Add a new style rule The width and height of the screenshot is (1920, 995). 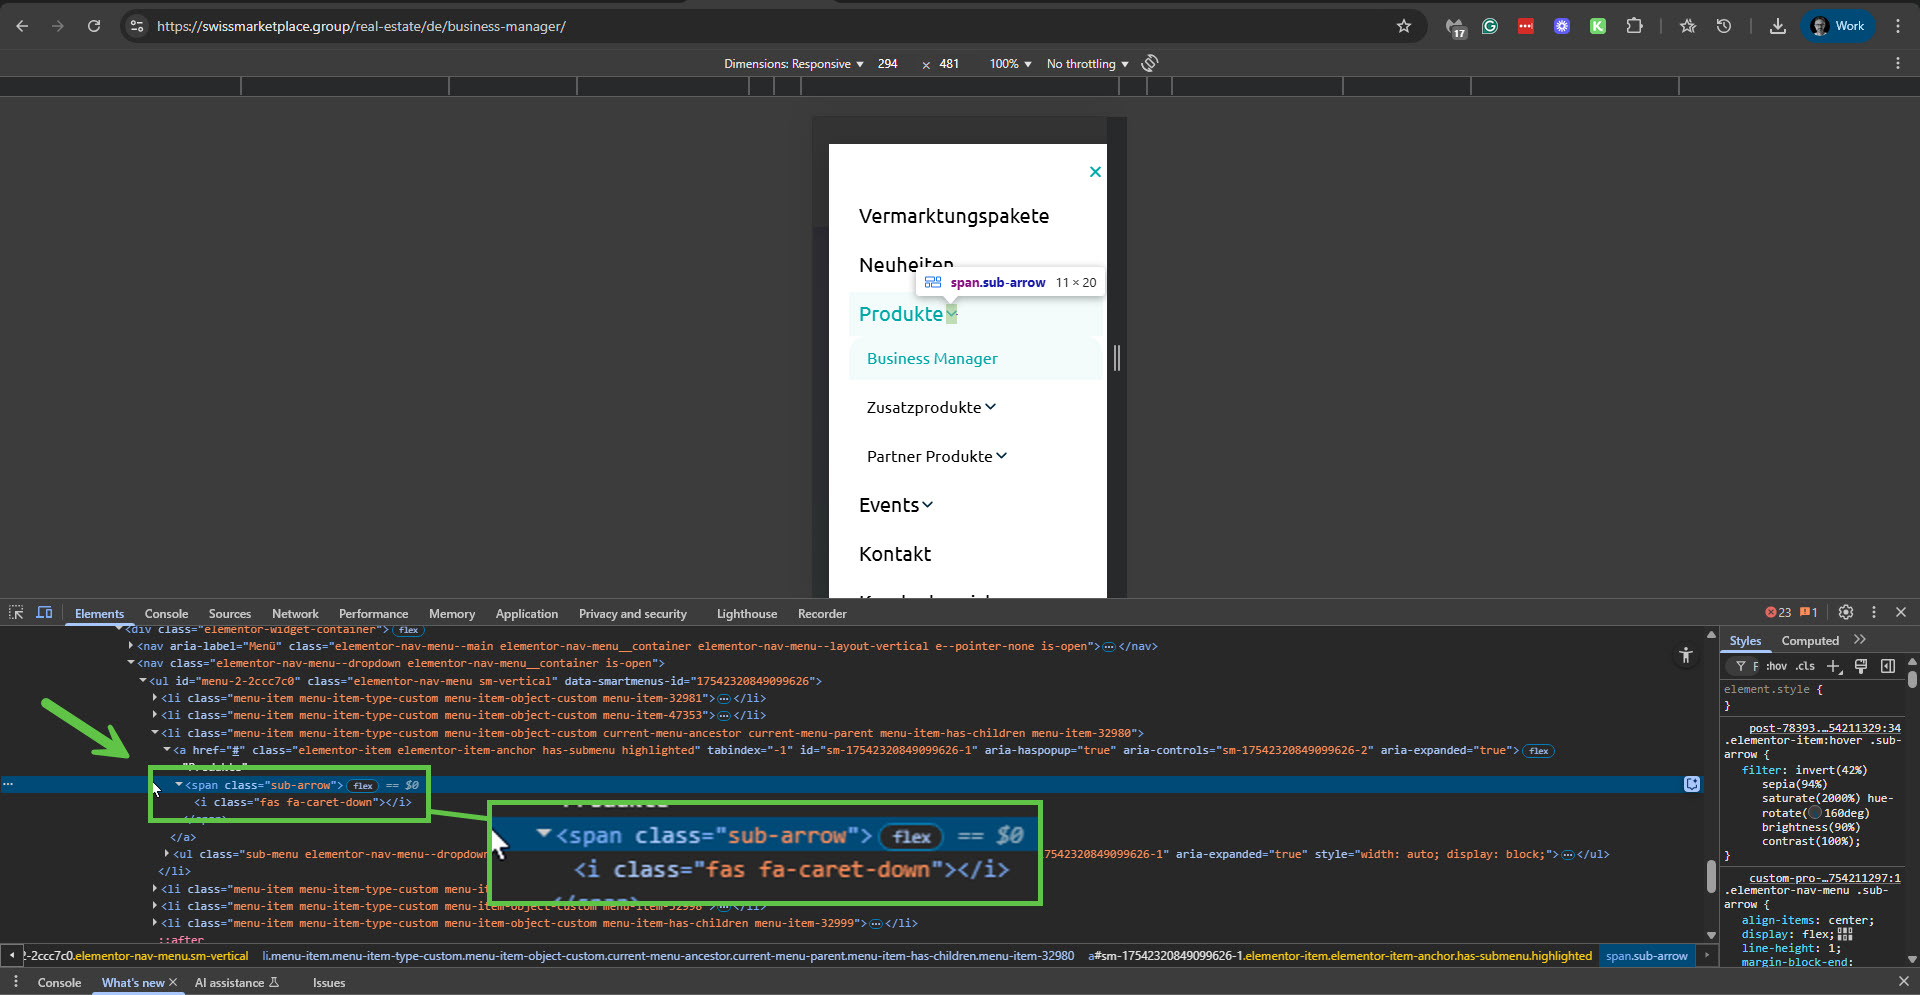(1834, 666)
